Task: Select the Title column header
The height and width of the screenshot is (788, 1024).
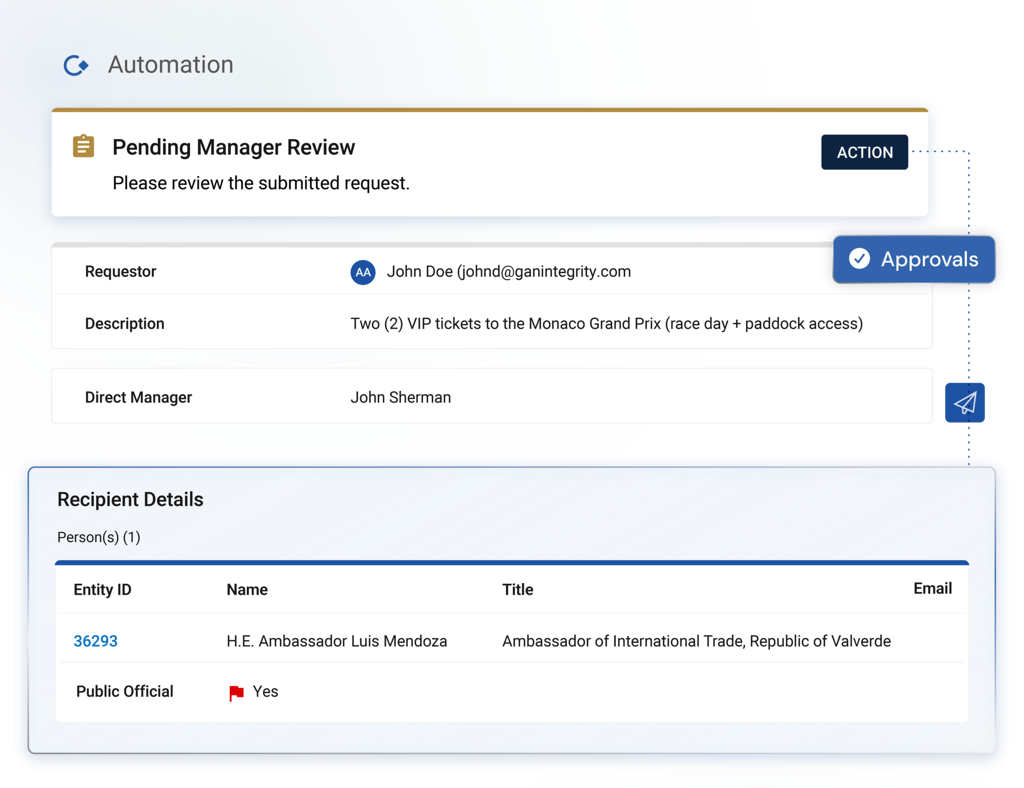Action: pos(517,590)
